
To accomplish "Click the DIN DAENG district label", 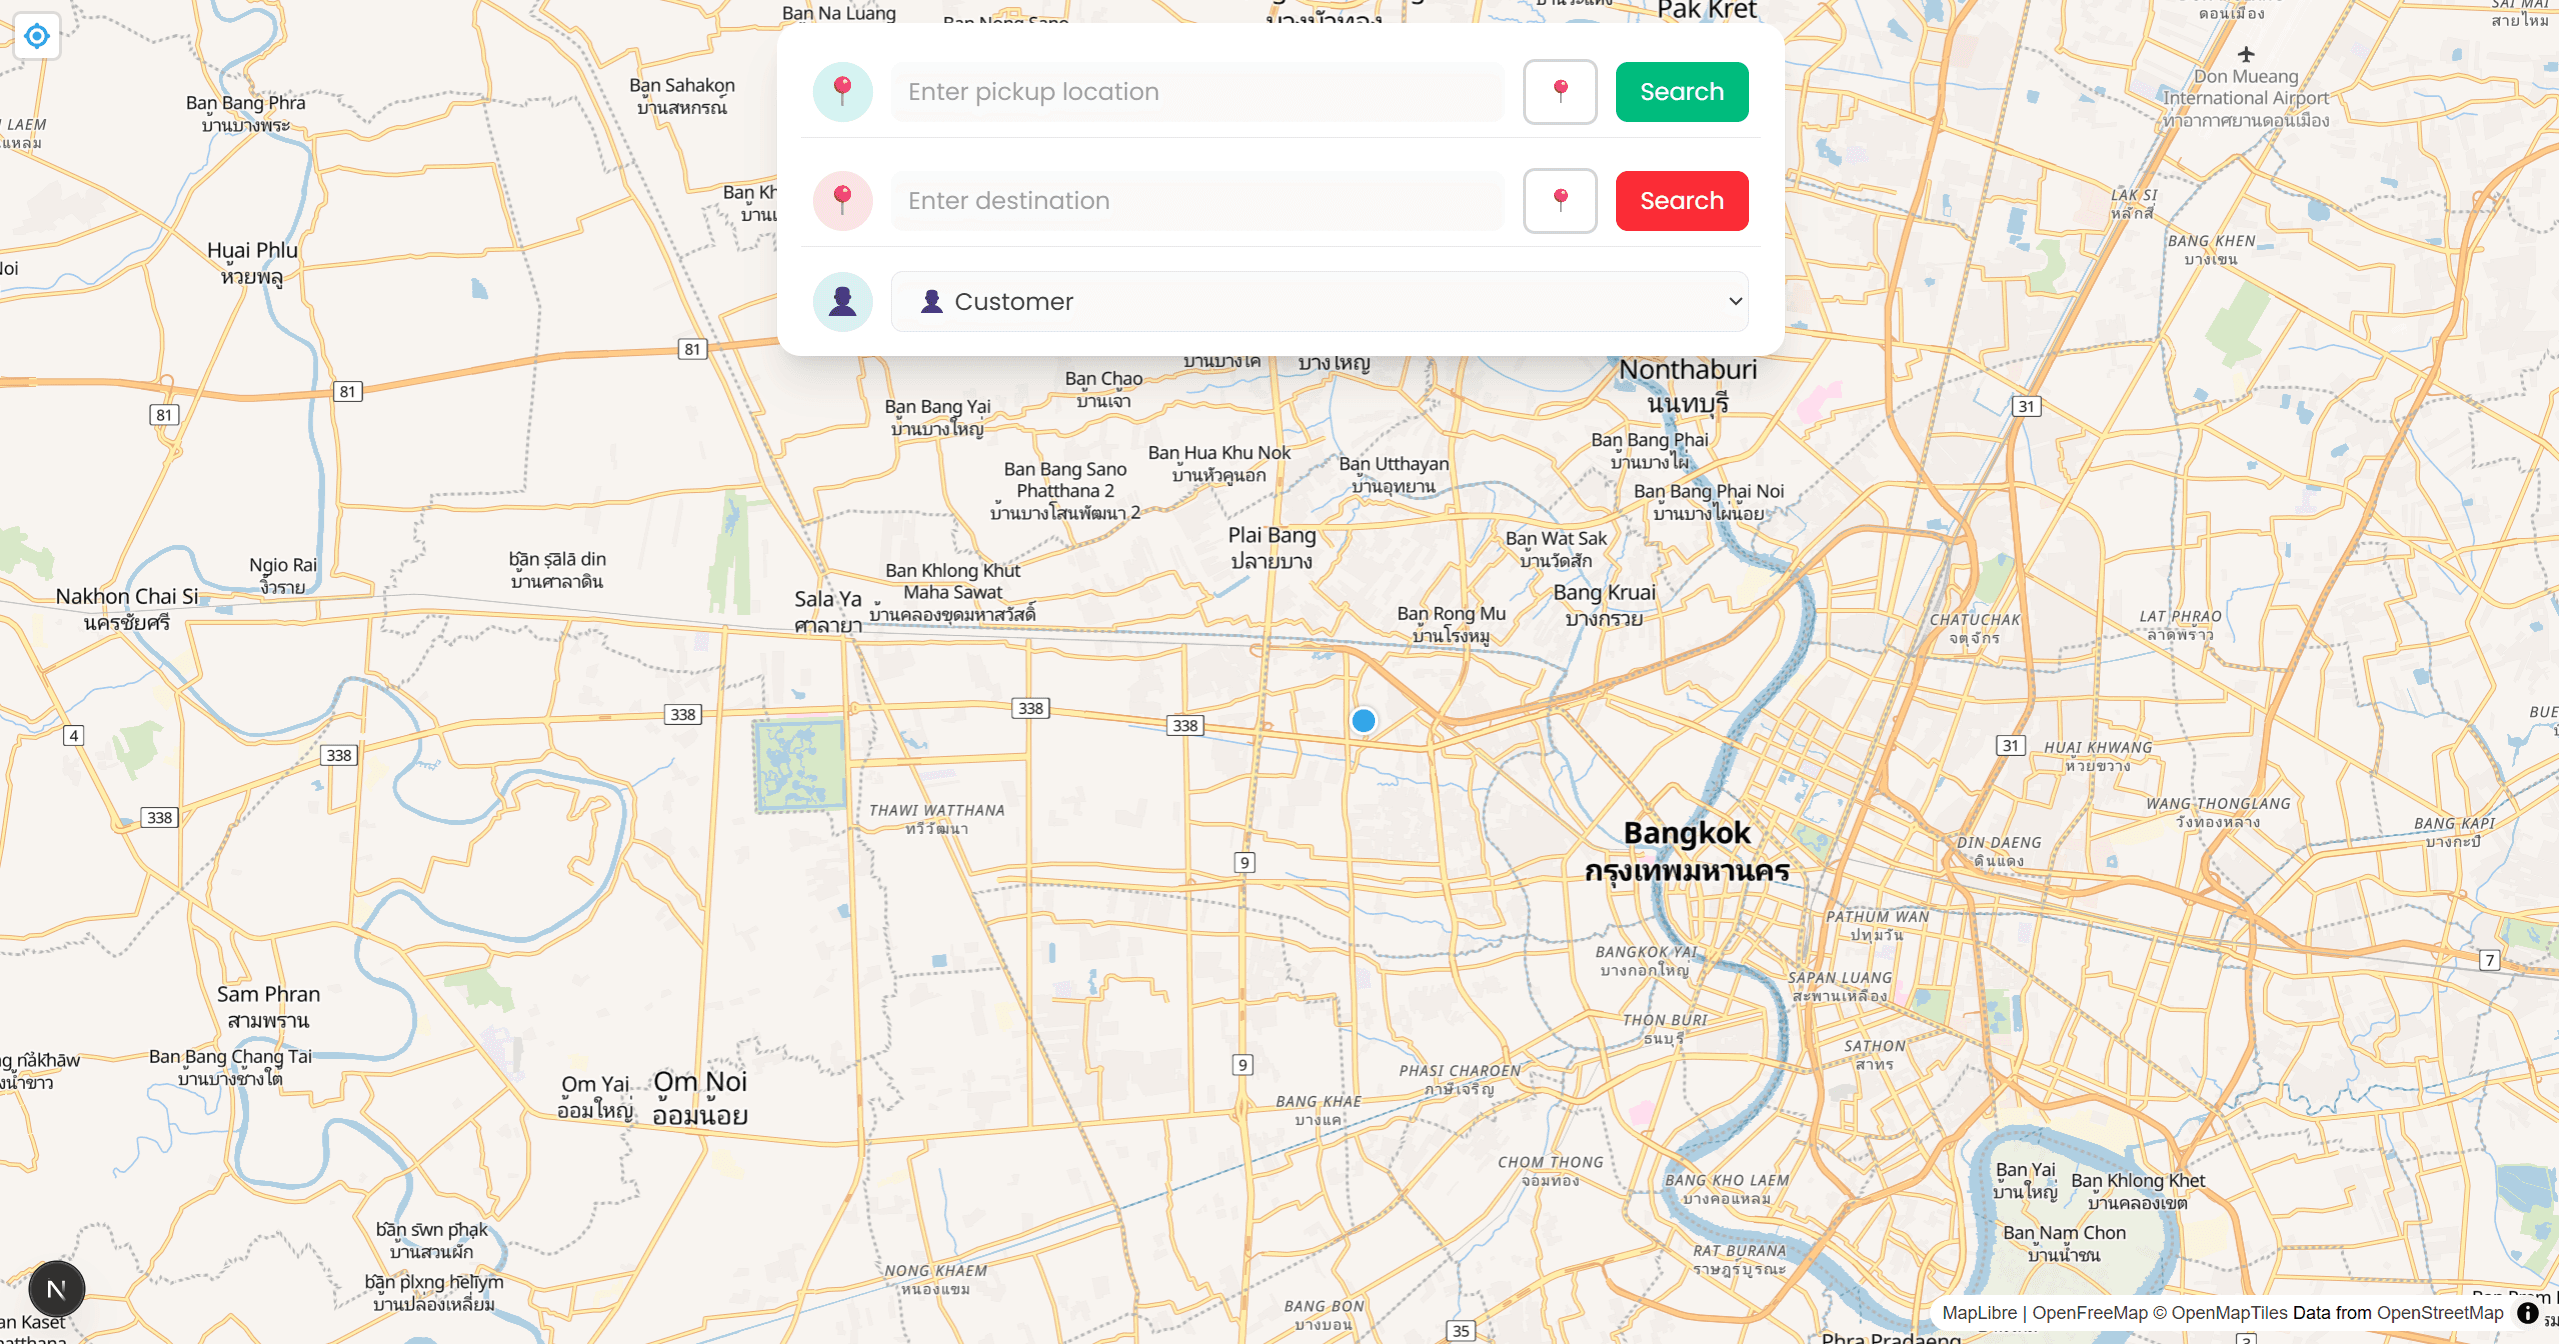I will coord(1999,851).
